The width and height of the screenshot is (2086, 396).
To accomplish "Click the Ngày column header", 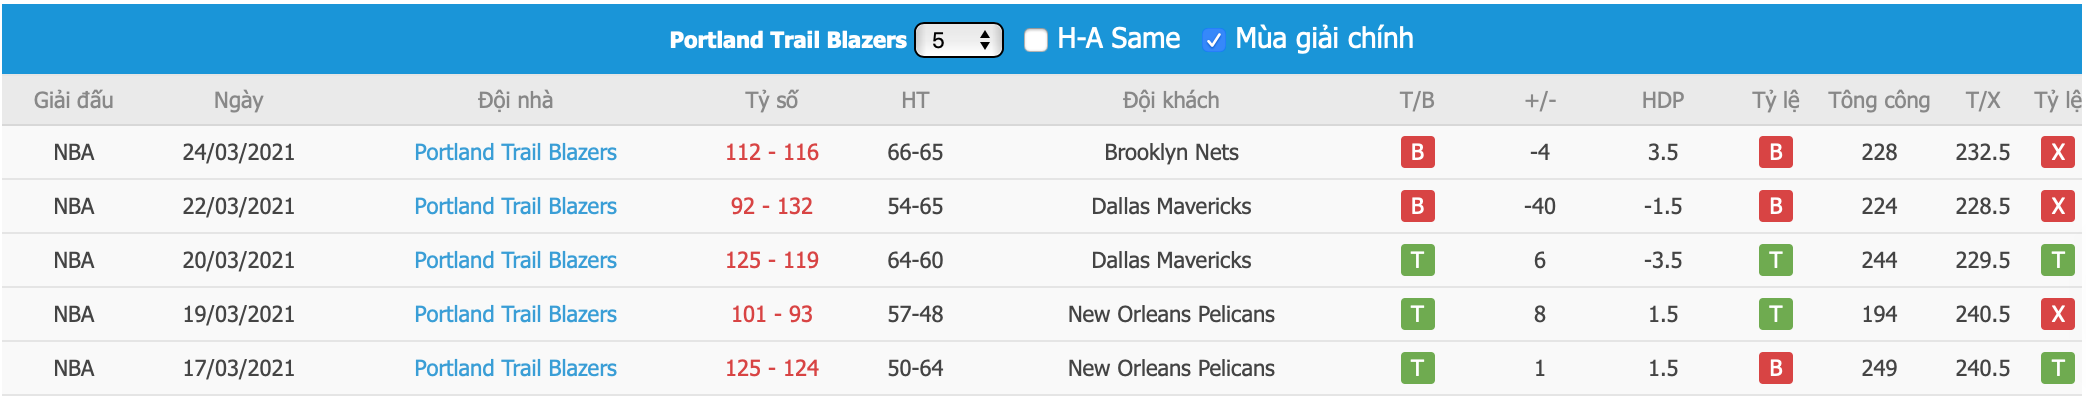I will [238, 100].
